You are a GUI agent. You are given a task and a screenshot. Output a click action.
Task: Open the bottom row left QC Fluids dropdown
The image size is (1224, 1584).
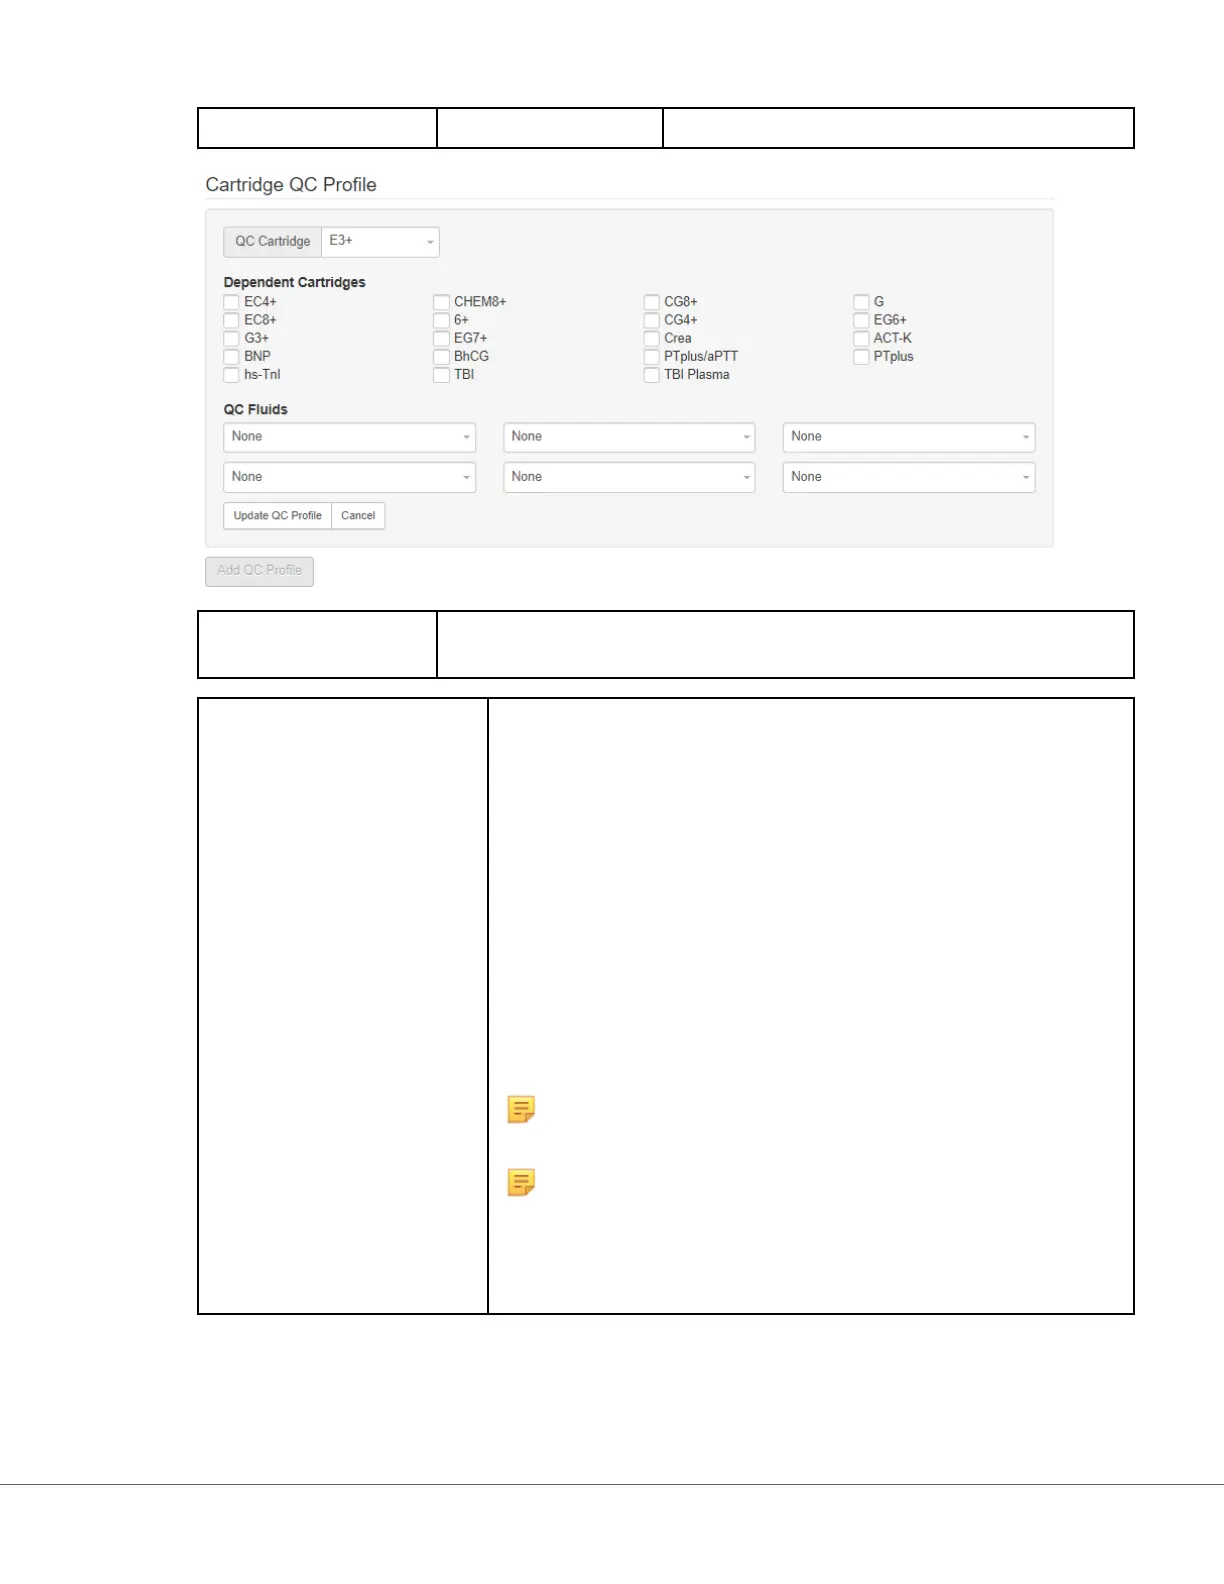click(x=349, y=477)
